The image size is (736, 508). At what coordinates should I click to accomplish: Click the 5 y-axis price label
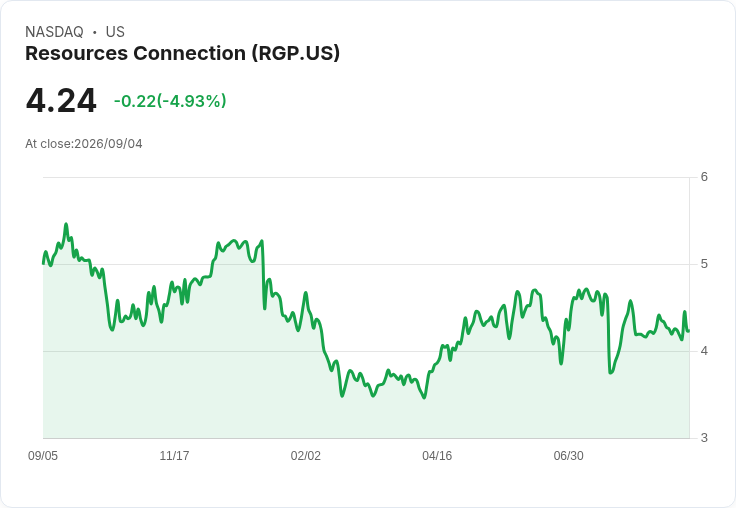coord(704,264)
